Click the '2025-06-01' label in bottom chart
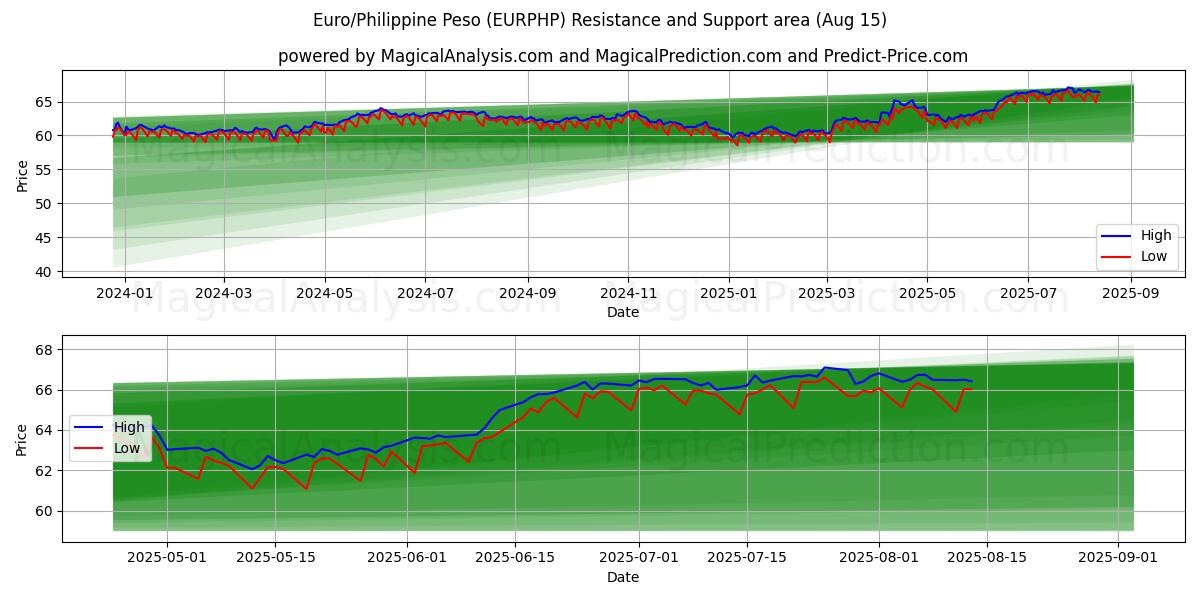 point(407,558)
